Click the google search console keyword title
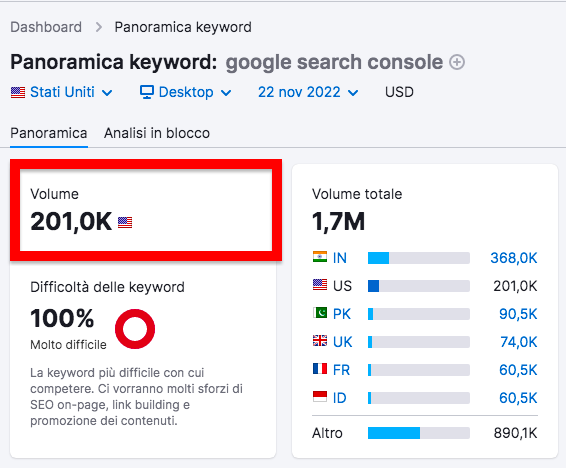 [x=334, y=62]
